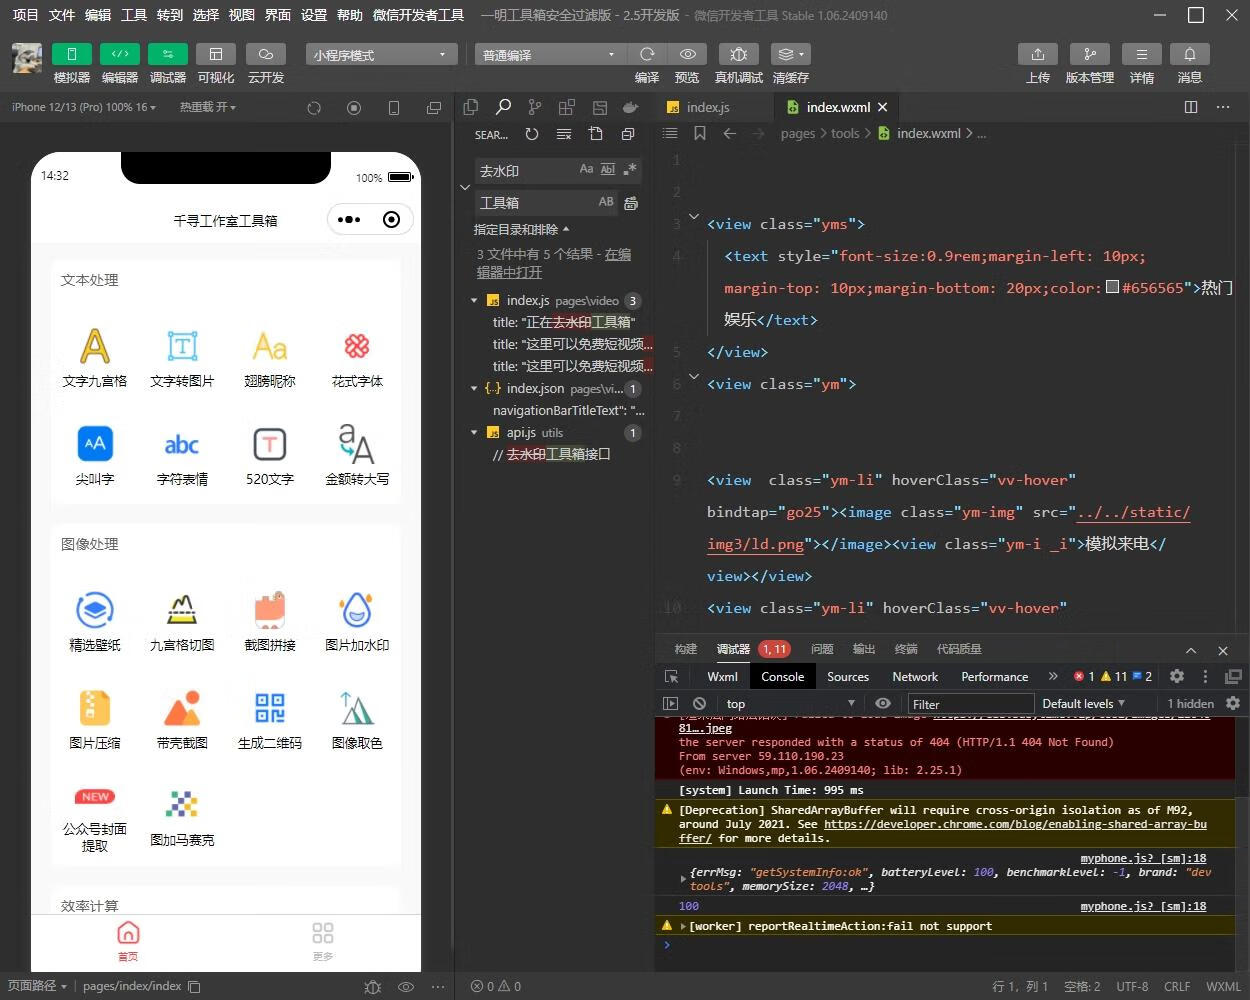
Task: Switch to the Network tab
Action: [x=914, y=677]
